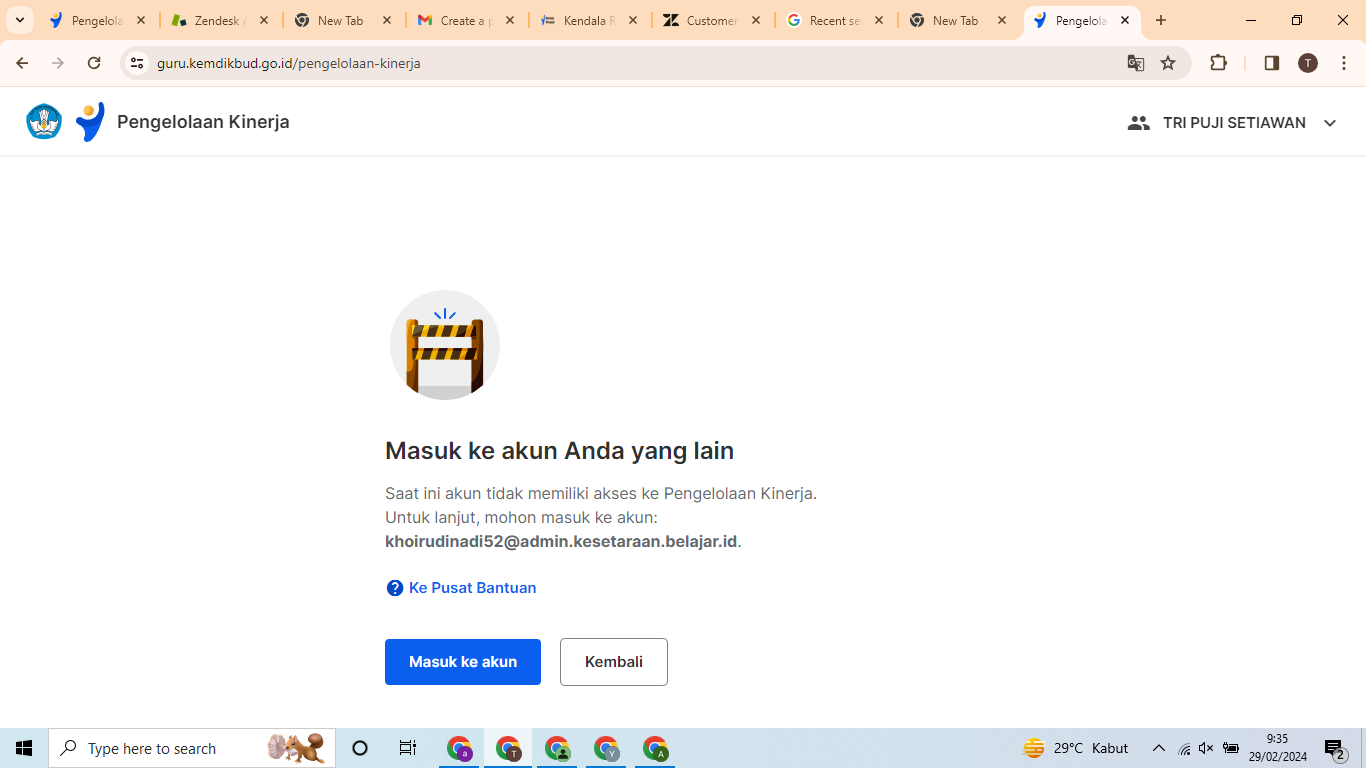This screenshot has width=1366, height=768.
Task: Click the Kembali button
Action: (613, 662)
